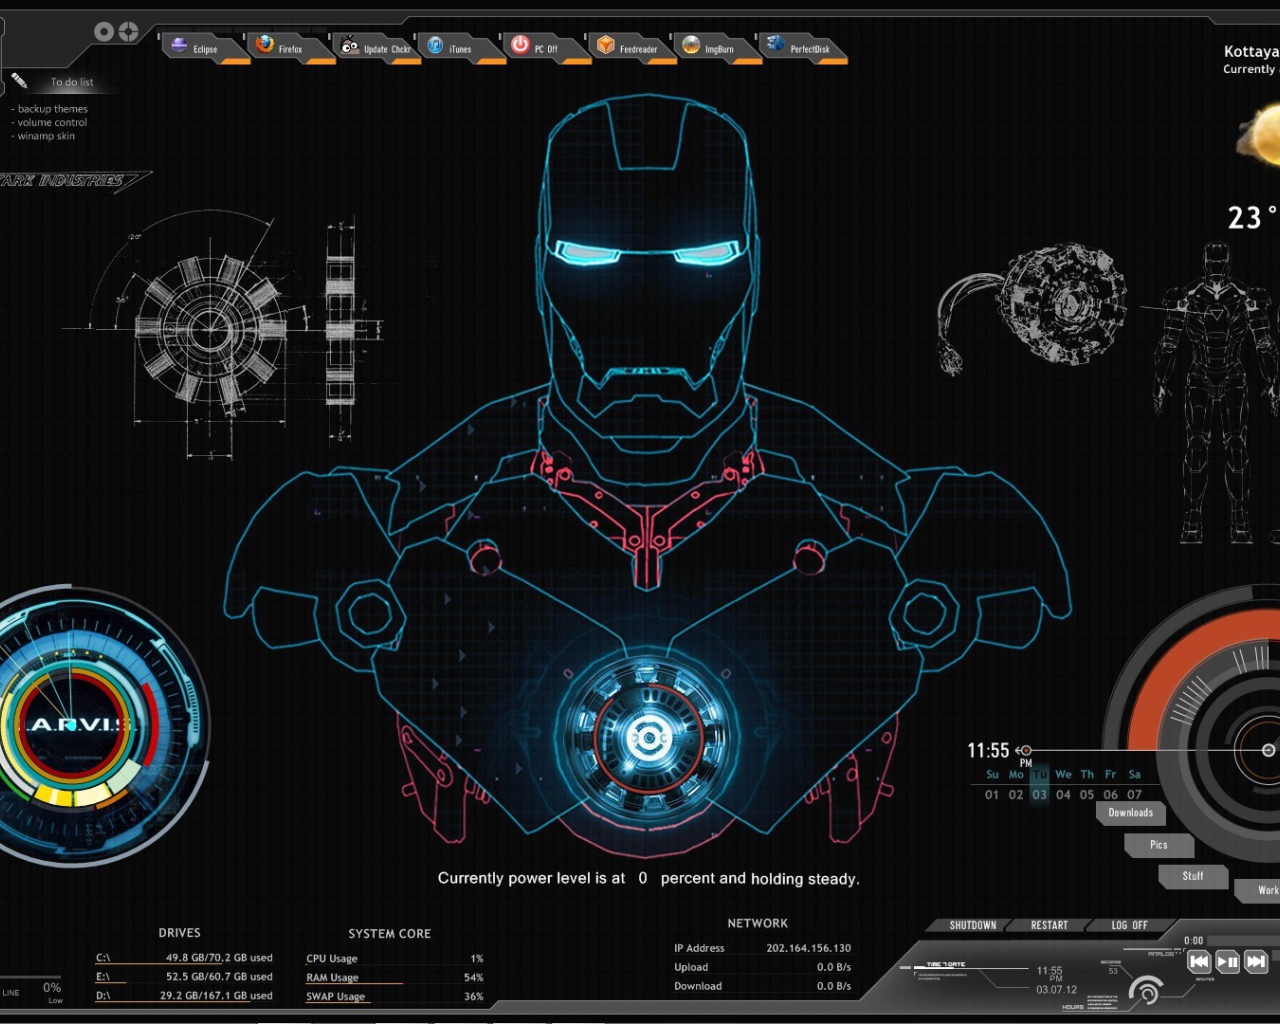Open the C:\ drive in Drives list

[103, 957]
